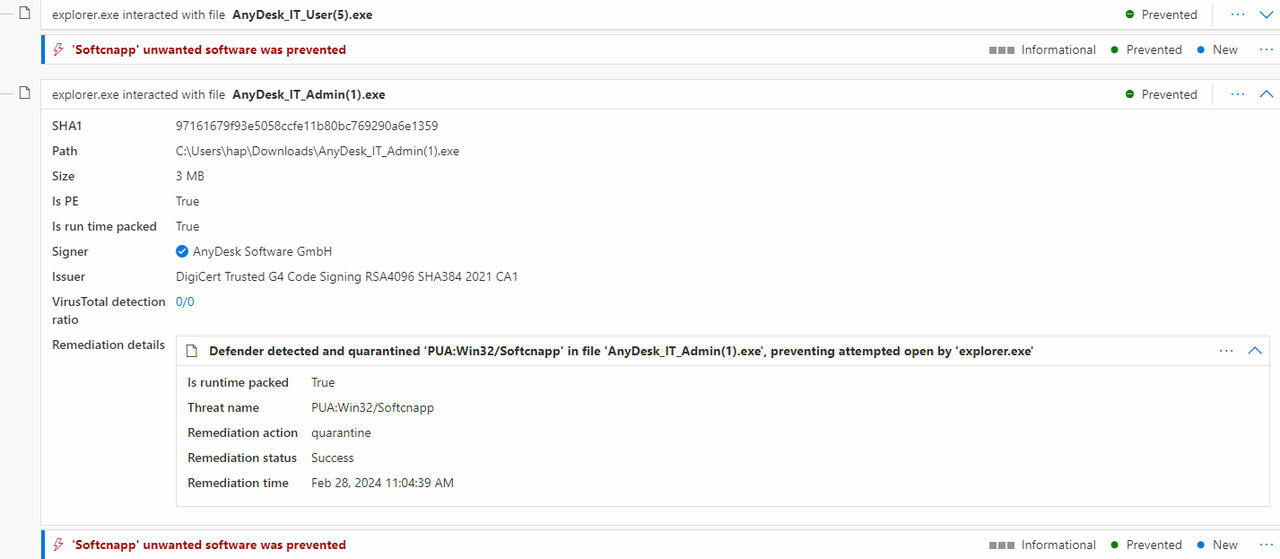Collapse the Remediation details section
This screenshot has width=1280, height=559.
point(1256,351)
